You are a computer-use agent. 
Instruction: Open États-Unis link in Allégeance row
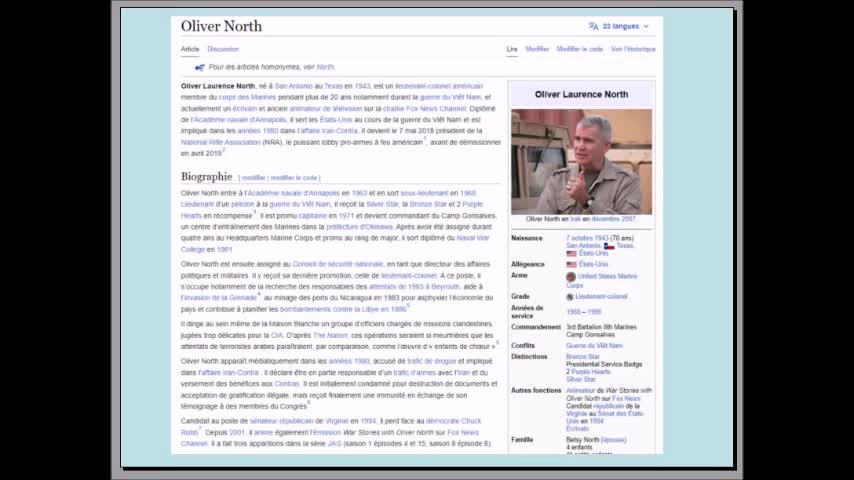coord(593,264)
